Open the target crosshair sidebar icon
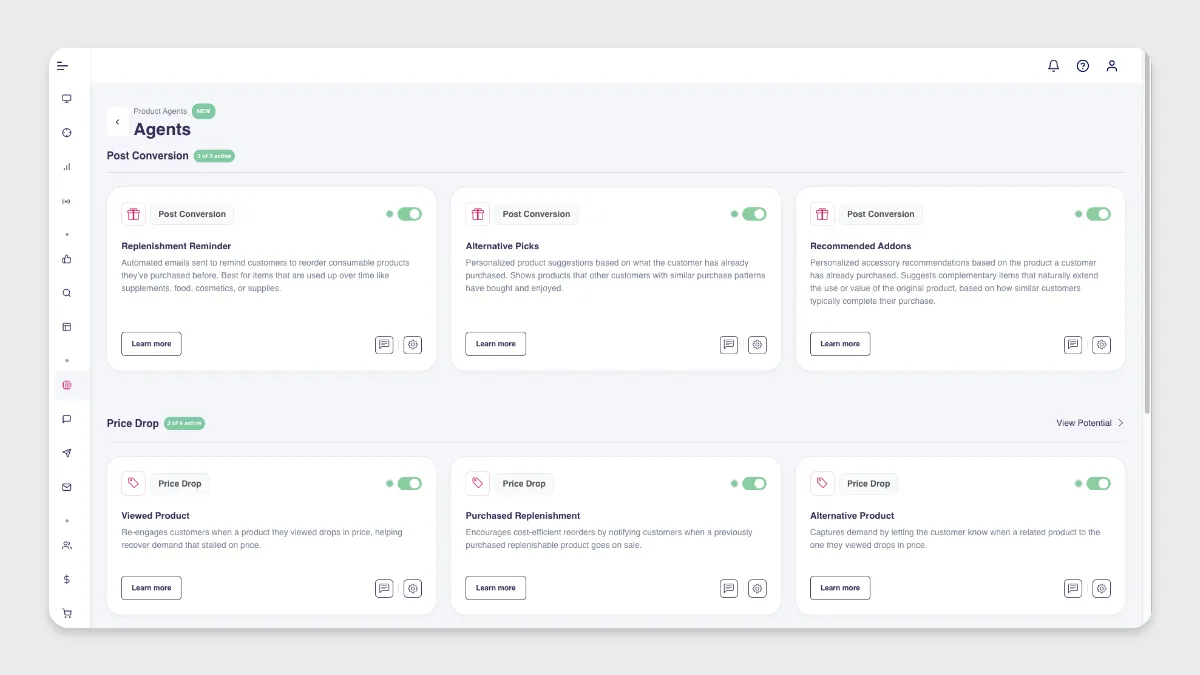The width and height of the screenshot is (1200, 675). tap(67, 132)
